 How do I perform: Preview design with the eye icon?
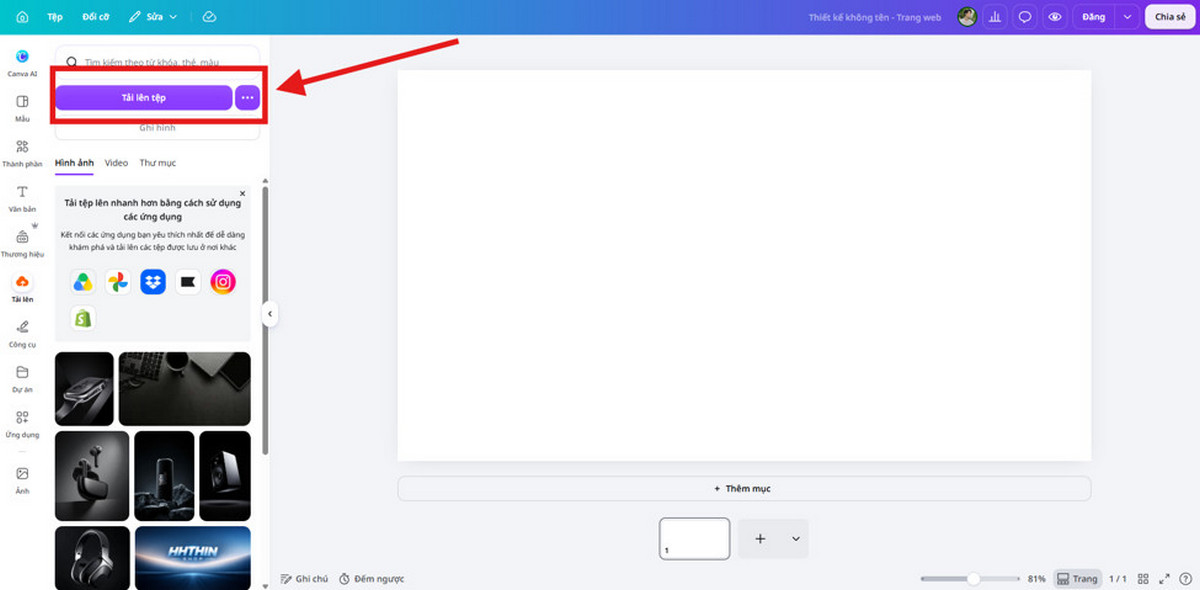[x=1054, y=17]
